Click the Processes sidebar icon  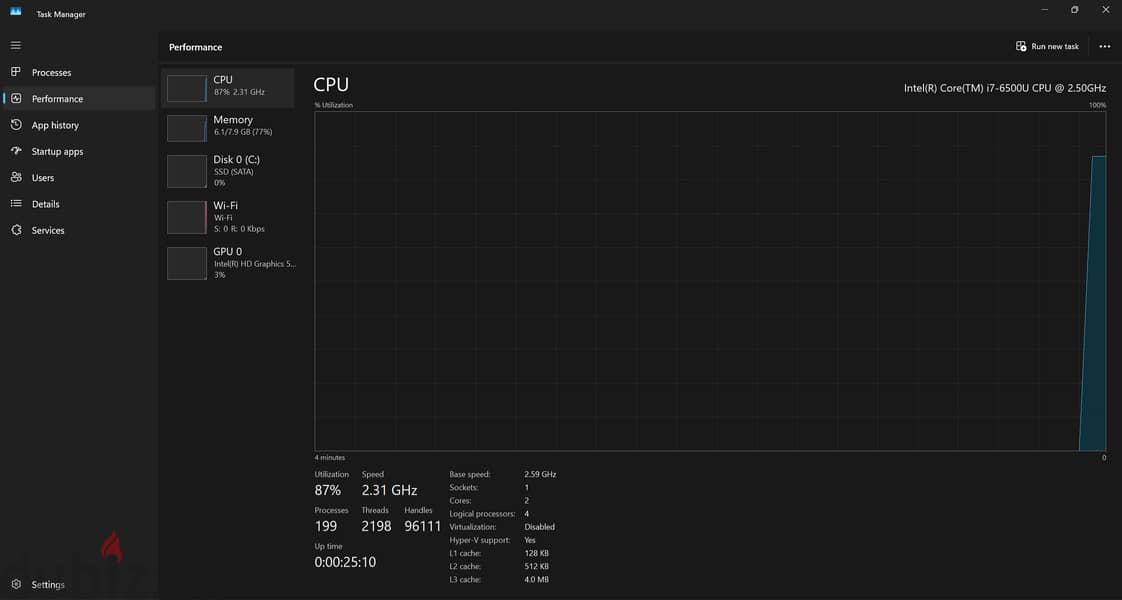coord(16,72)
